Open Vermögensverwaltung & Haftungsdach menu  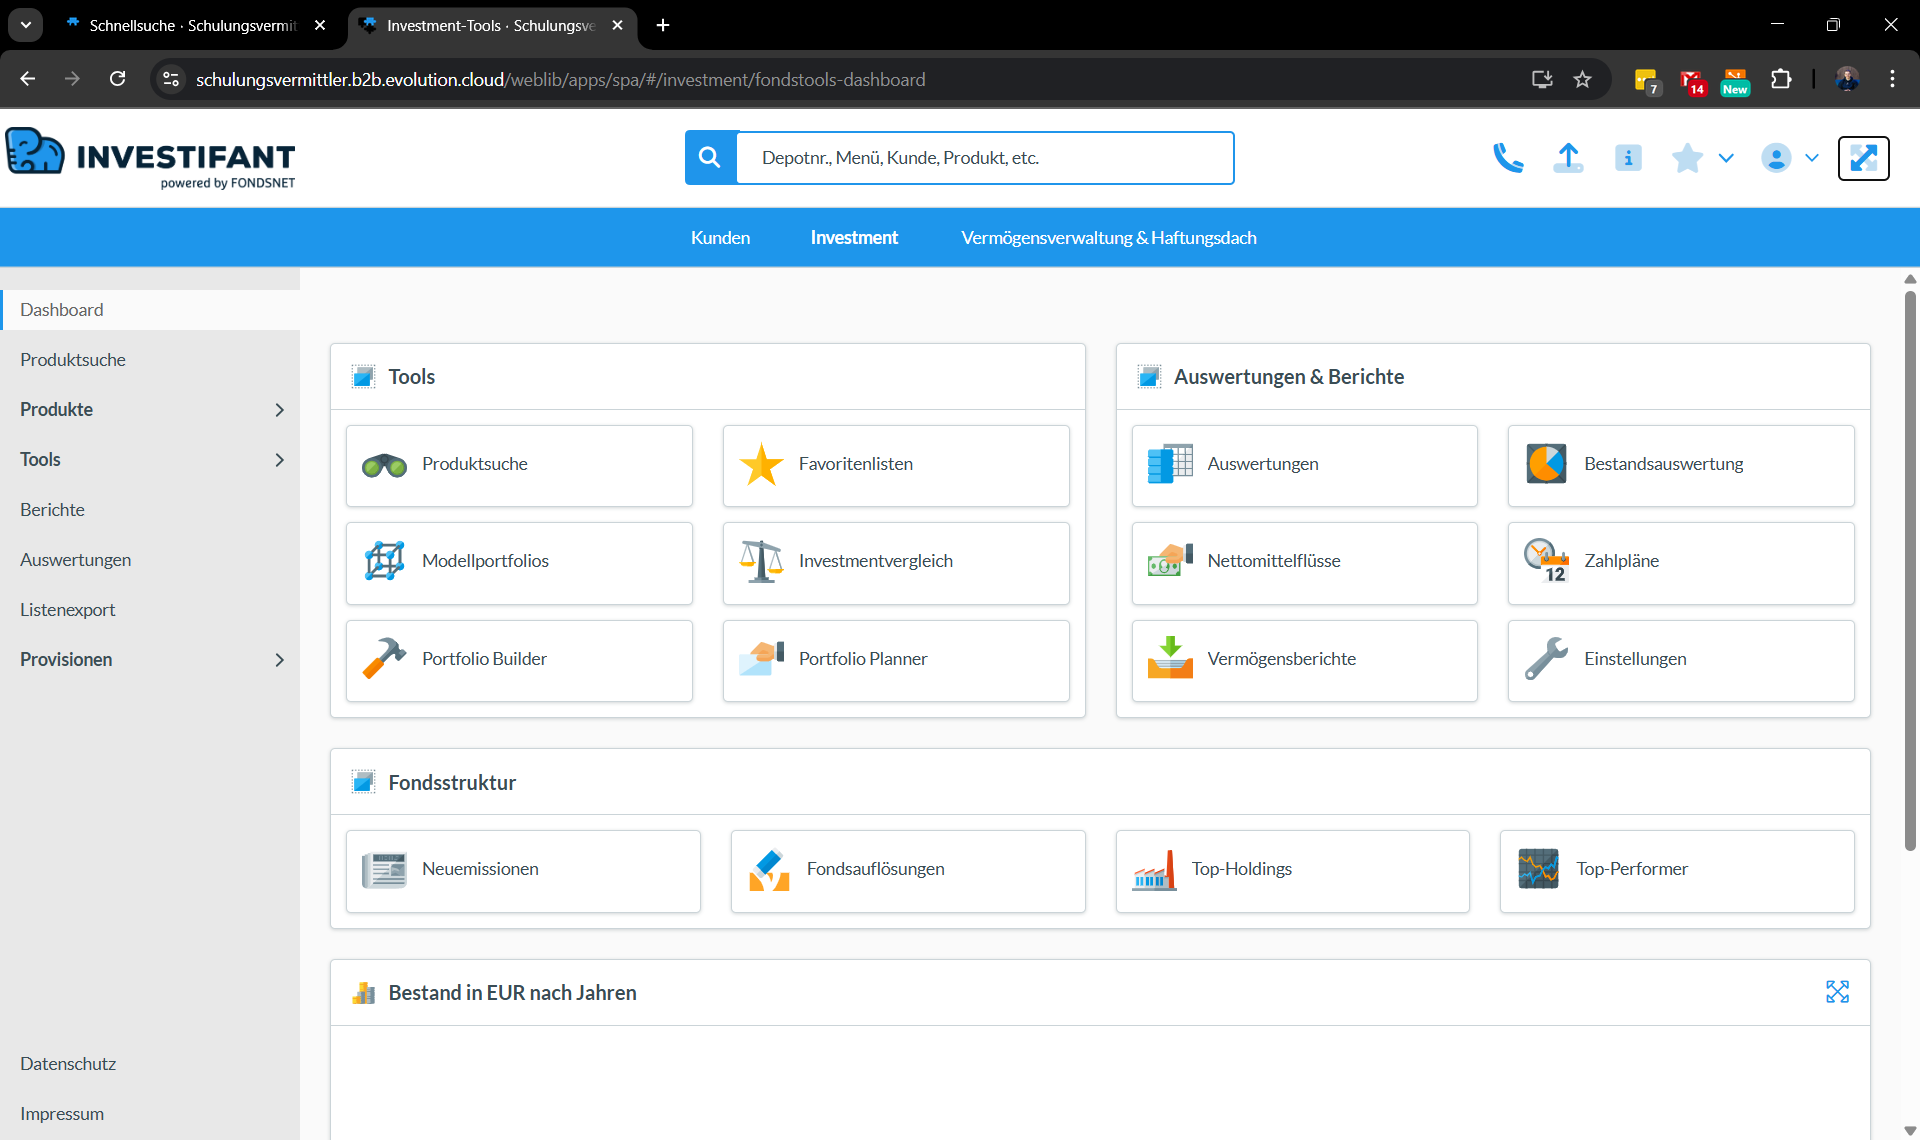pyautogui.click(x=1108, y=238)
